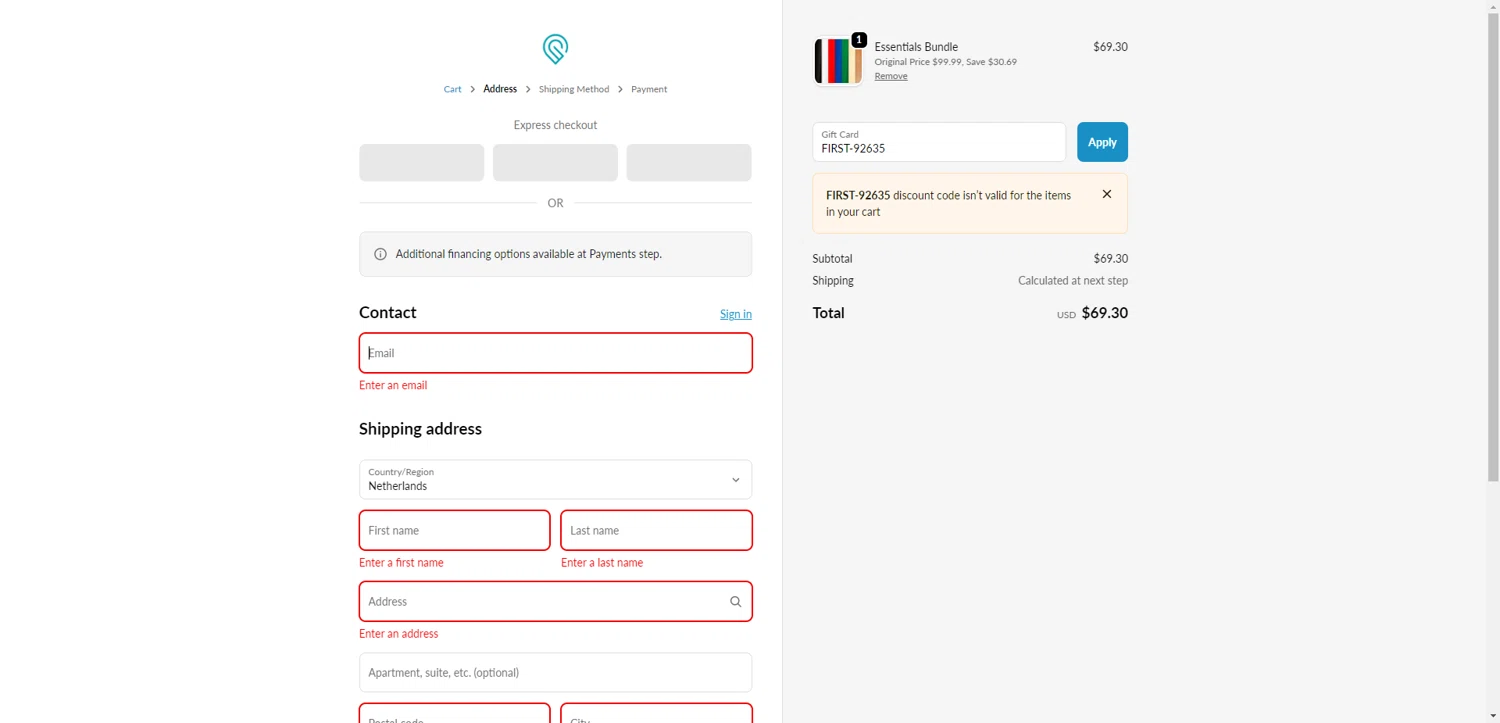Focus the First name field
Screen dimensions: 1500x723
click(x=454, y=530)
